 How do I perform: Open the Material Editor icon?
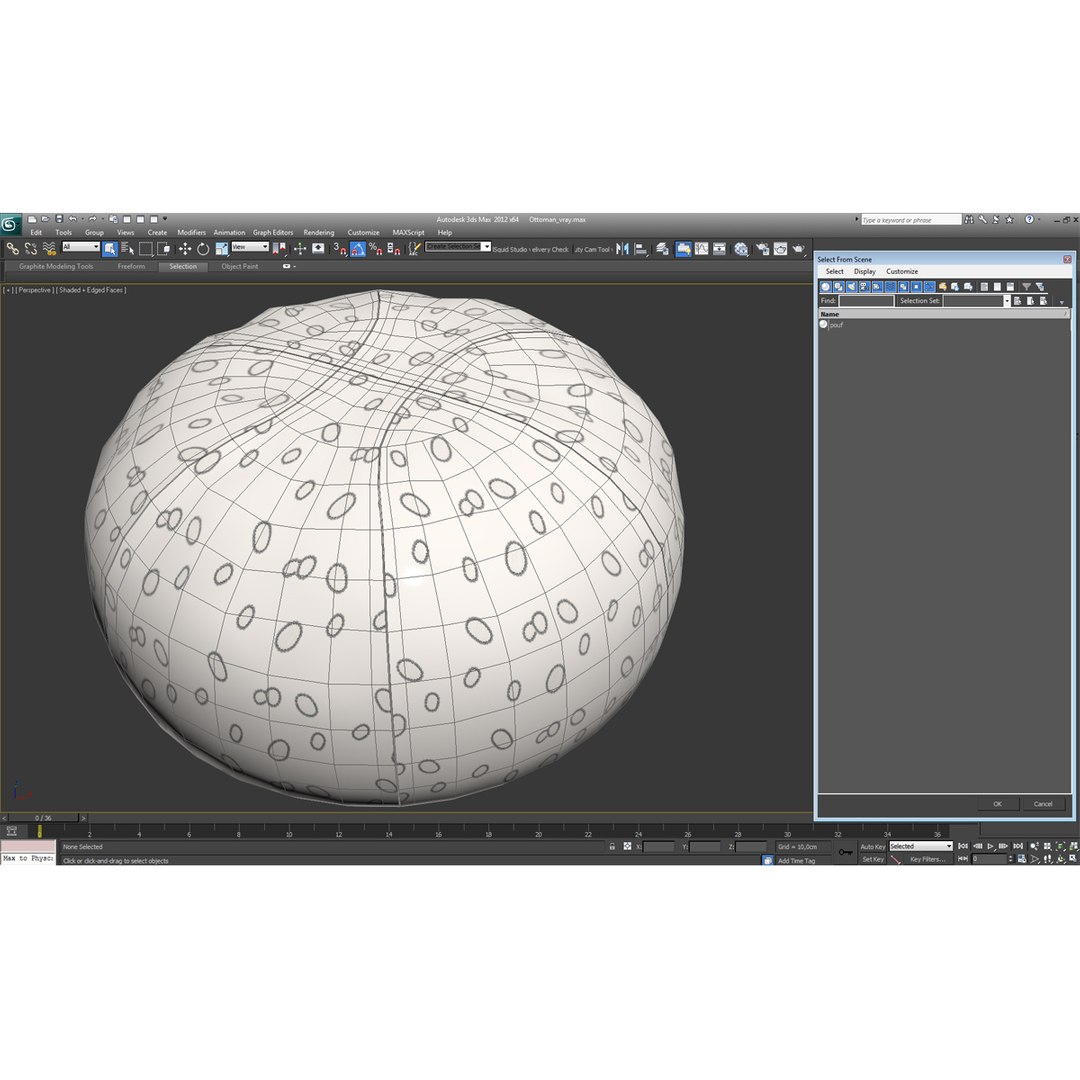point(741,249)
